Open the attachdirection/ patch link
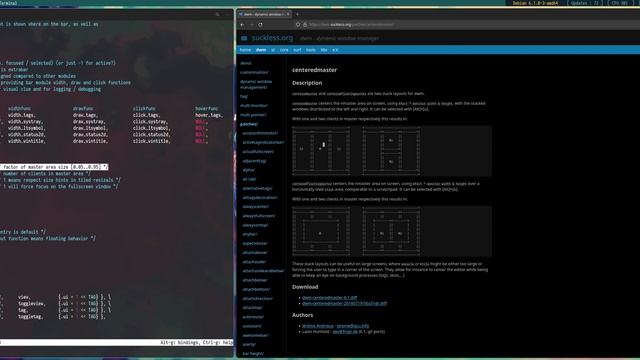The width and height of the screenshot is (640, 360). coord(258,298)
